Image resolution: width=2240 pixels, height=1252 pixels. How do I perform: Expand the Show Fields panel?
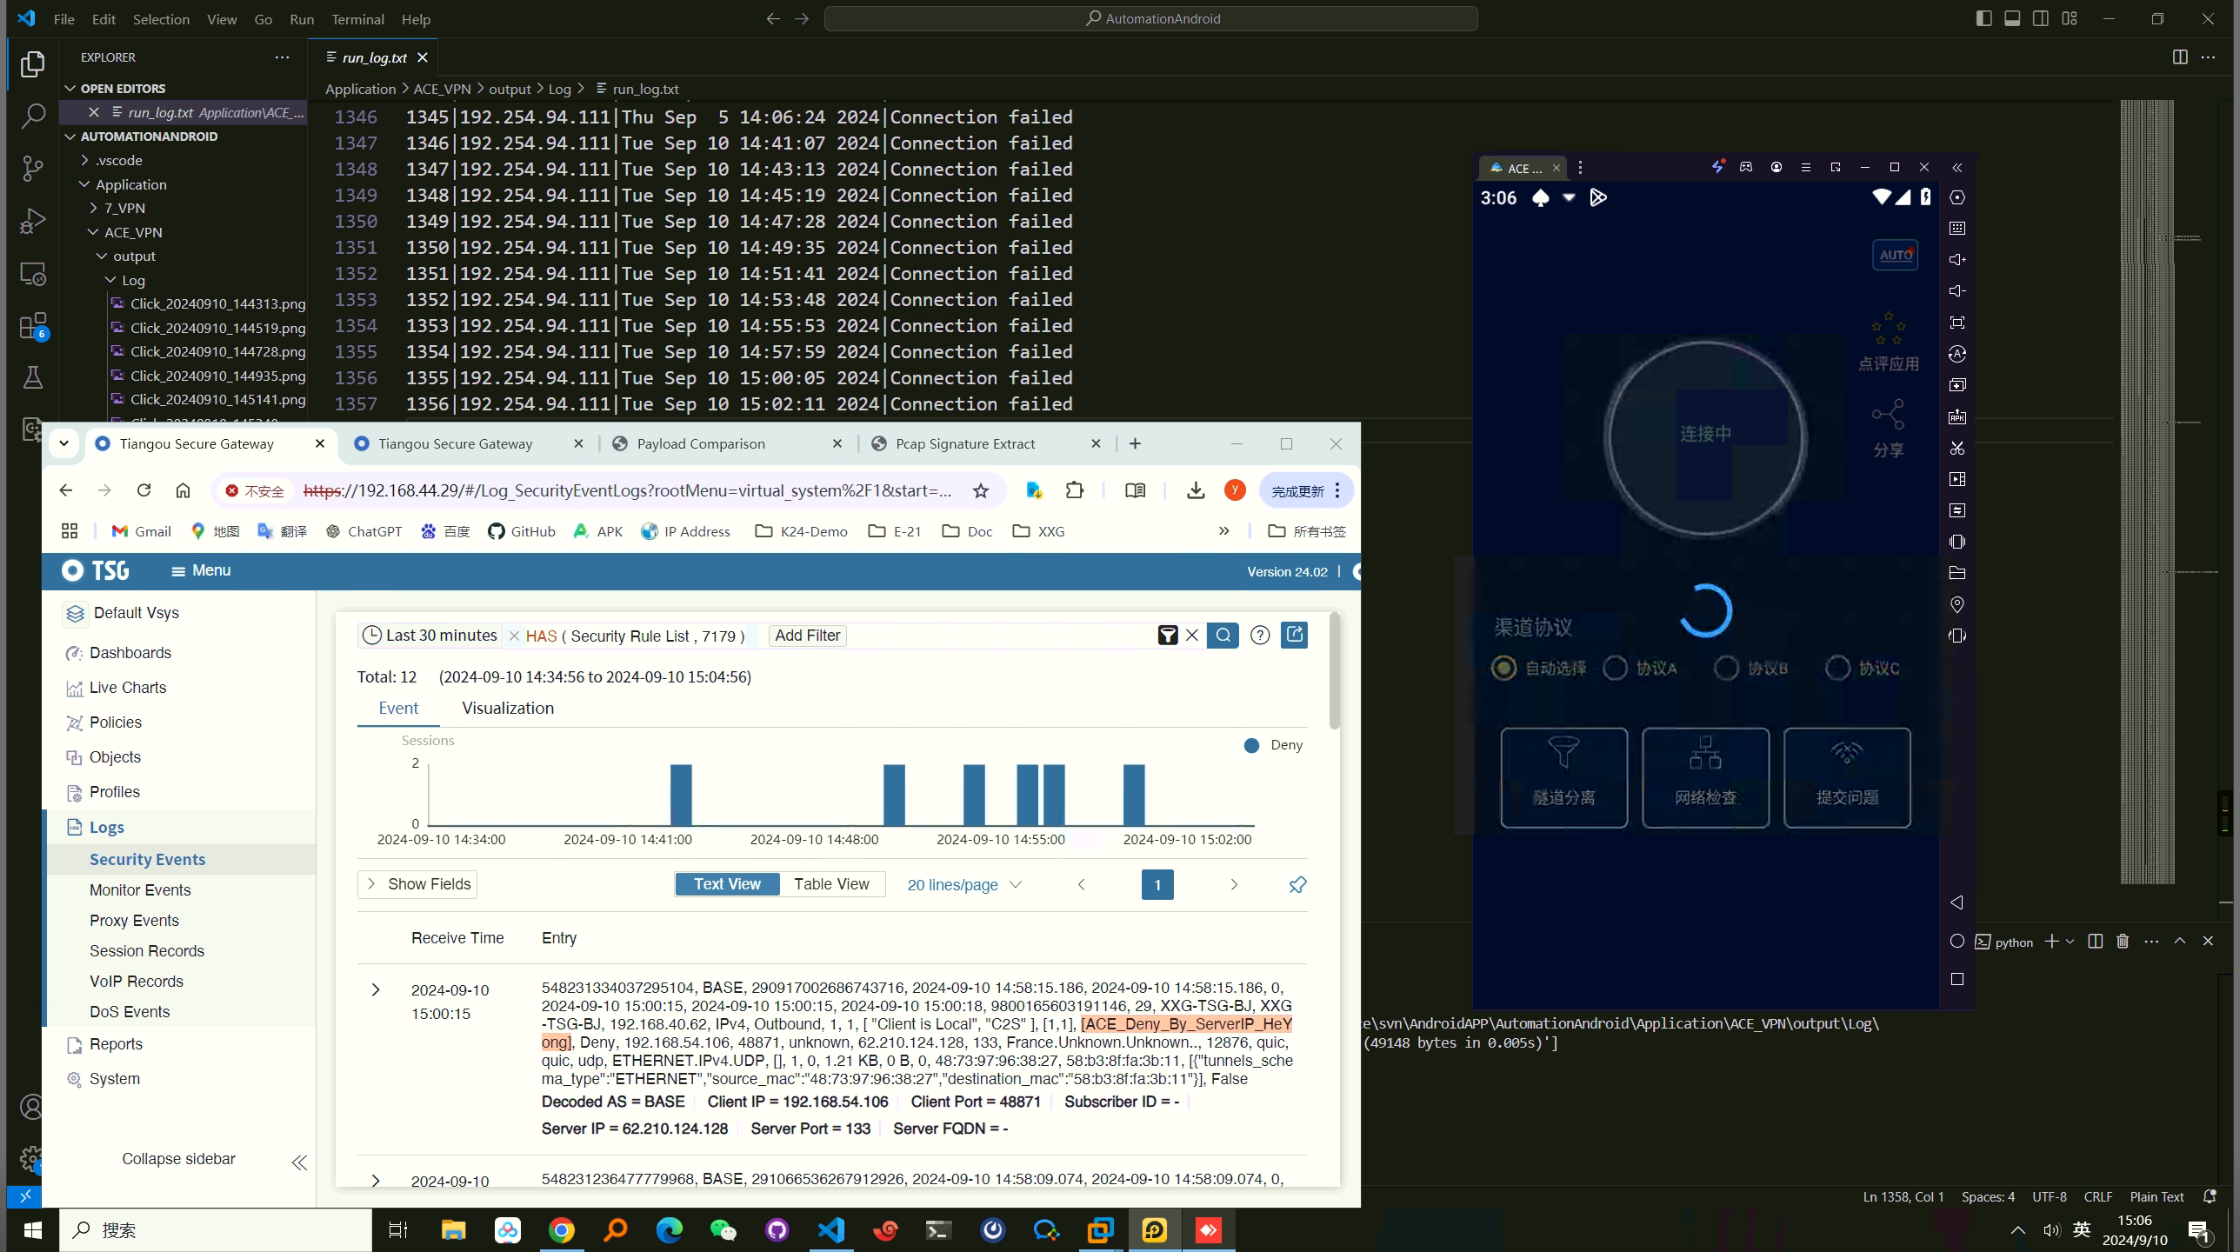417,885
